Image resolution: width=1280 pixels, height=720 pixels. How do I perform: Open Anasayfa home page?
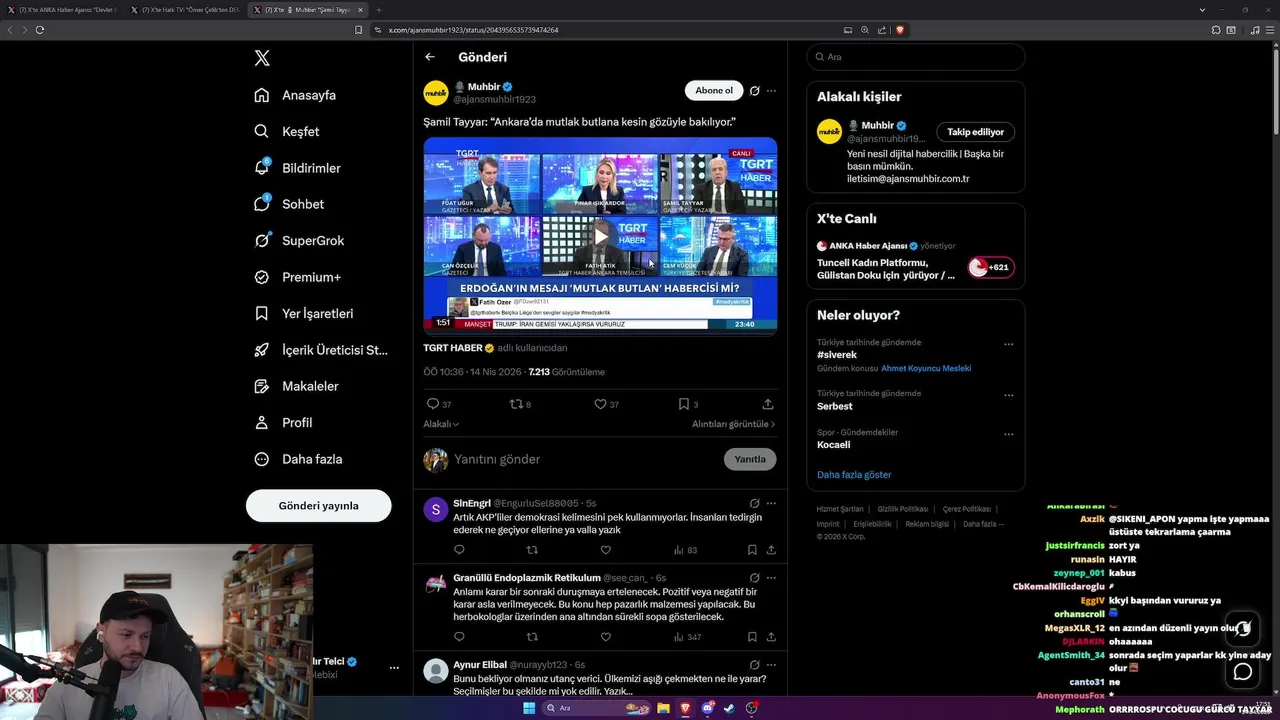click(x=296, y=95)
